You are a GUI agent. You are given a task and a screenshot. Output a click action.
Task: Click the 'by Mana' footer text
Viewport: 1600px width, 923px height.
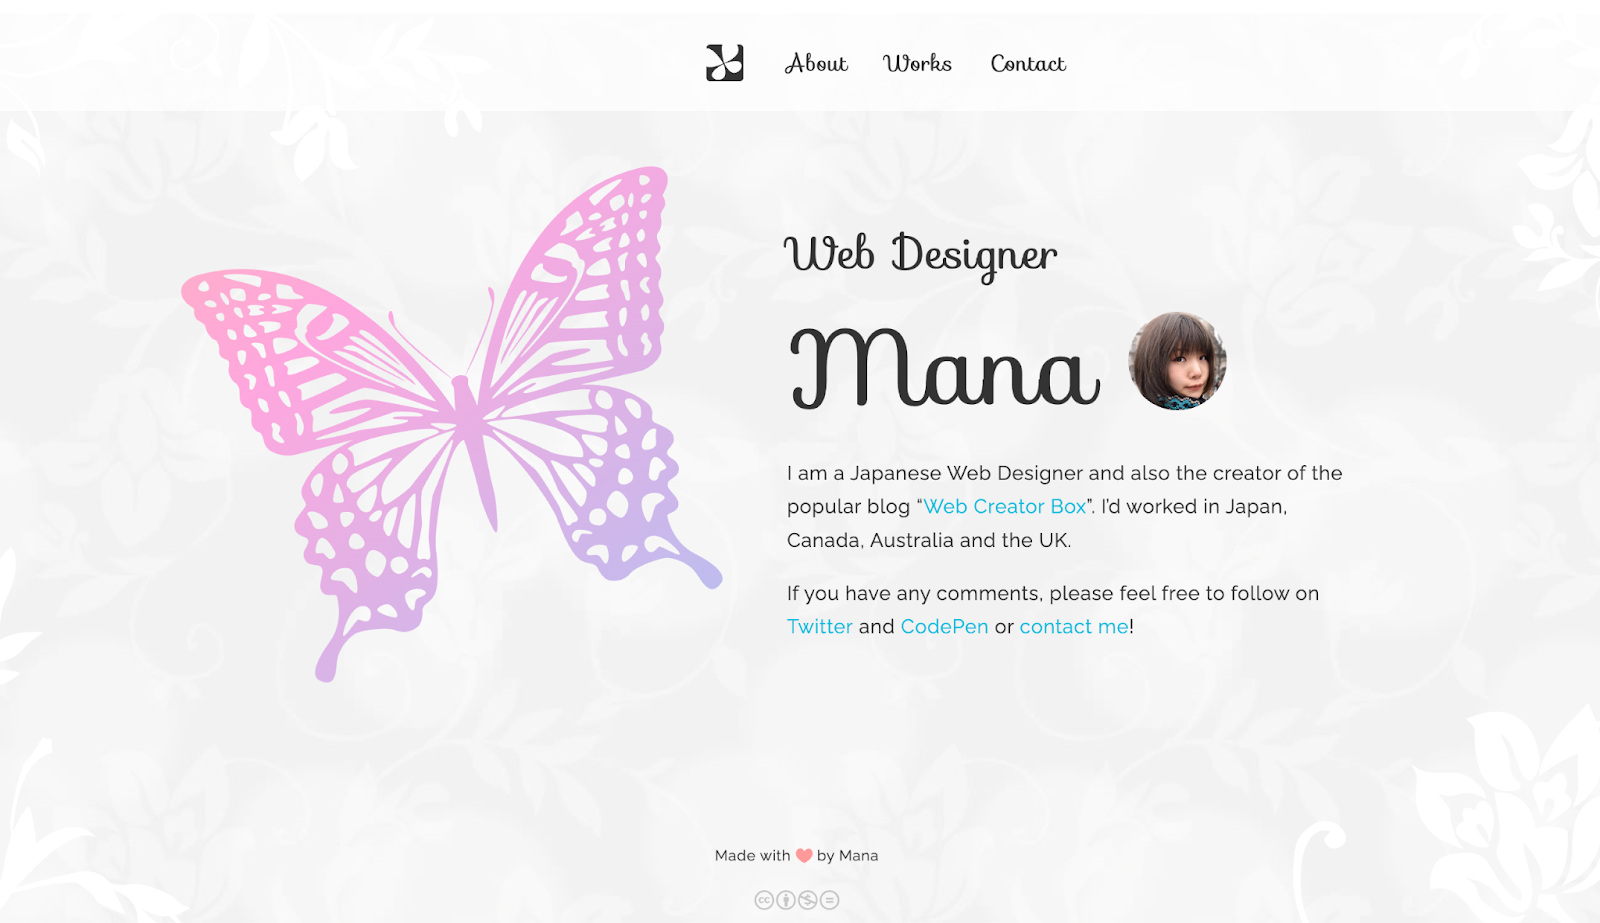point(847,856)
